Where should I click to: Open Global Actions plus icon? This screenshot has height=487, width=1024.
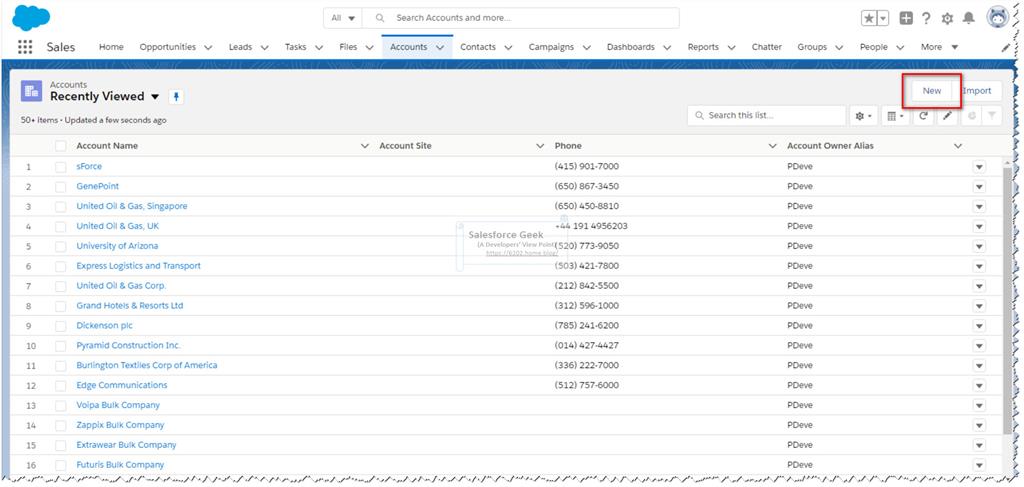click(x=906, y=18)
